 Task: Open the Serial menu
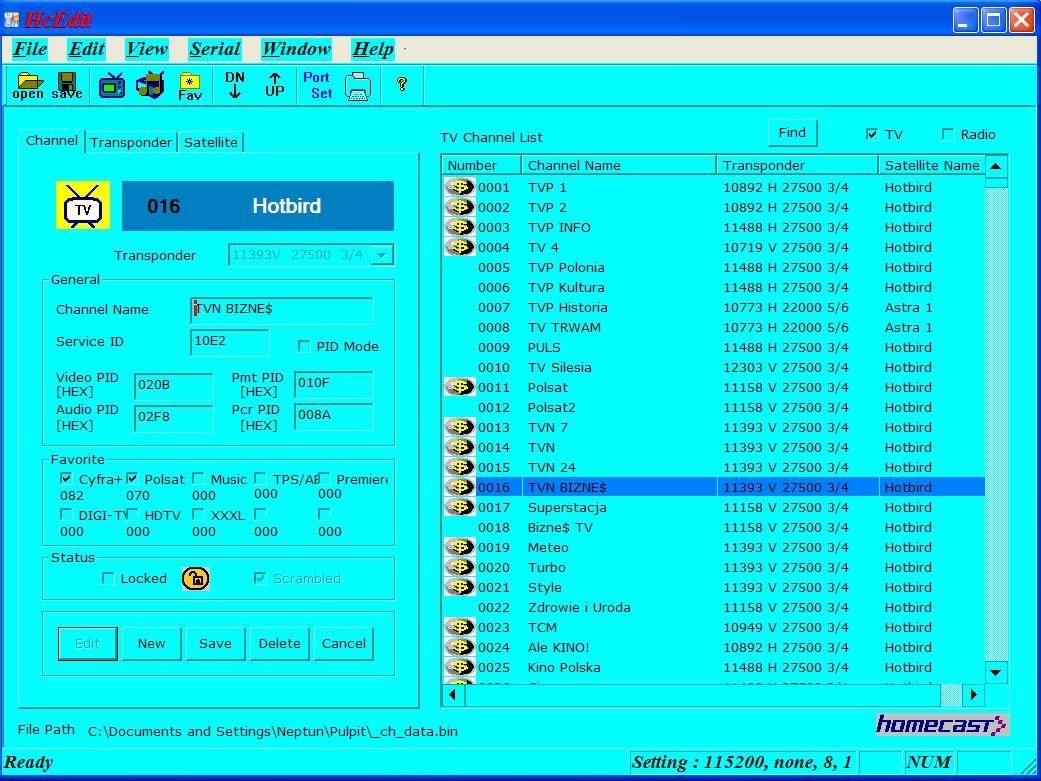coord(215,49)
